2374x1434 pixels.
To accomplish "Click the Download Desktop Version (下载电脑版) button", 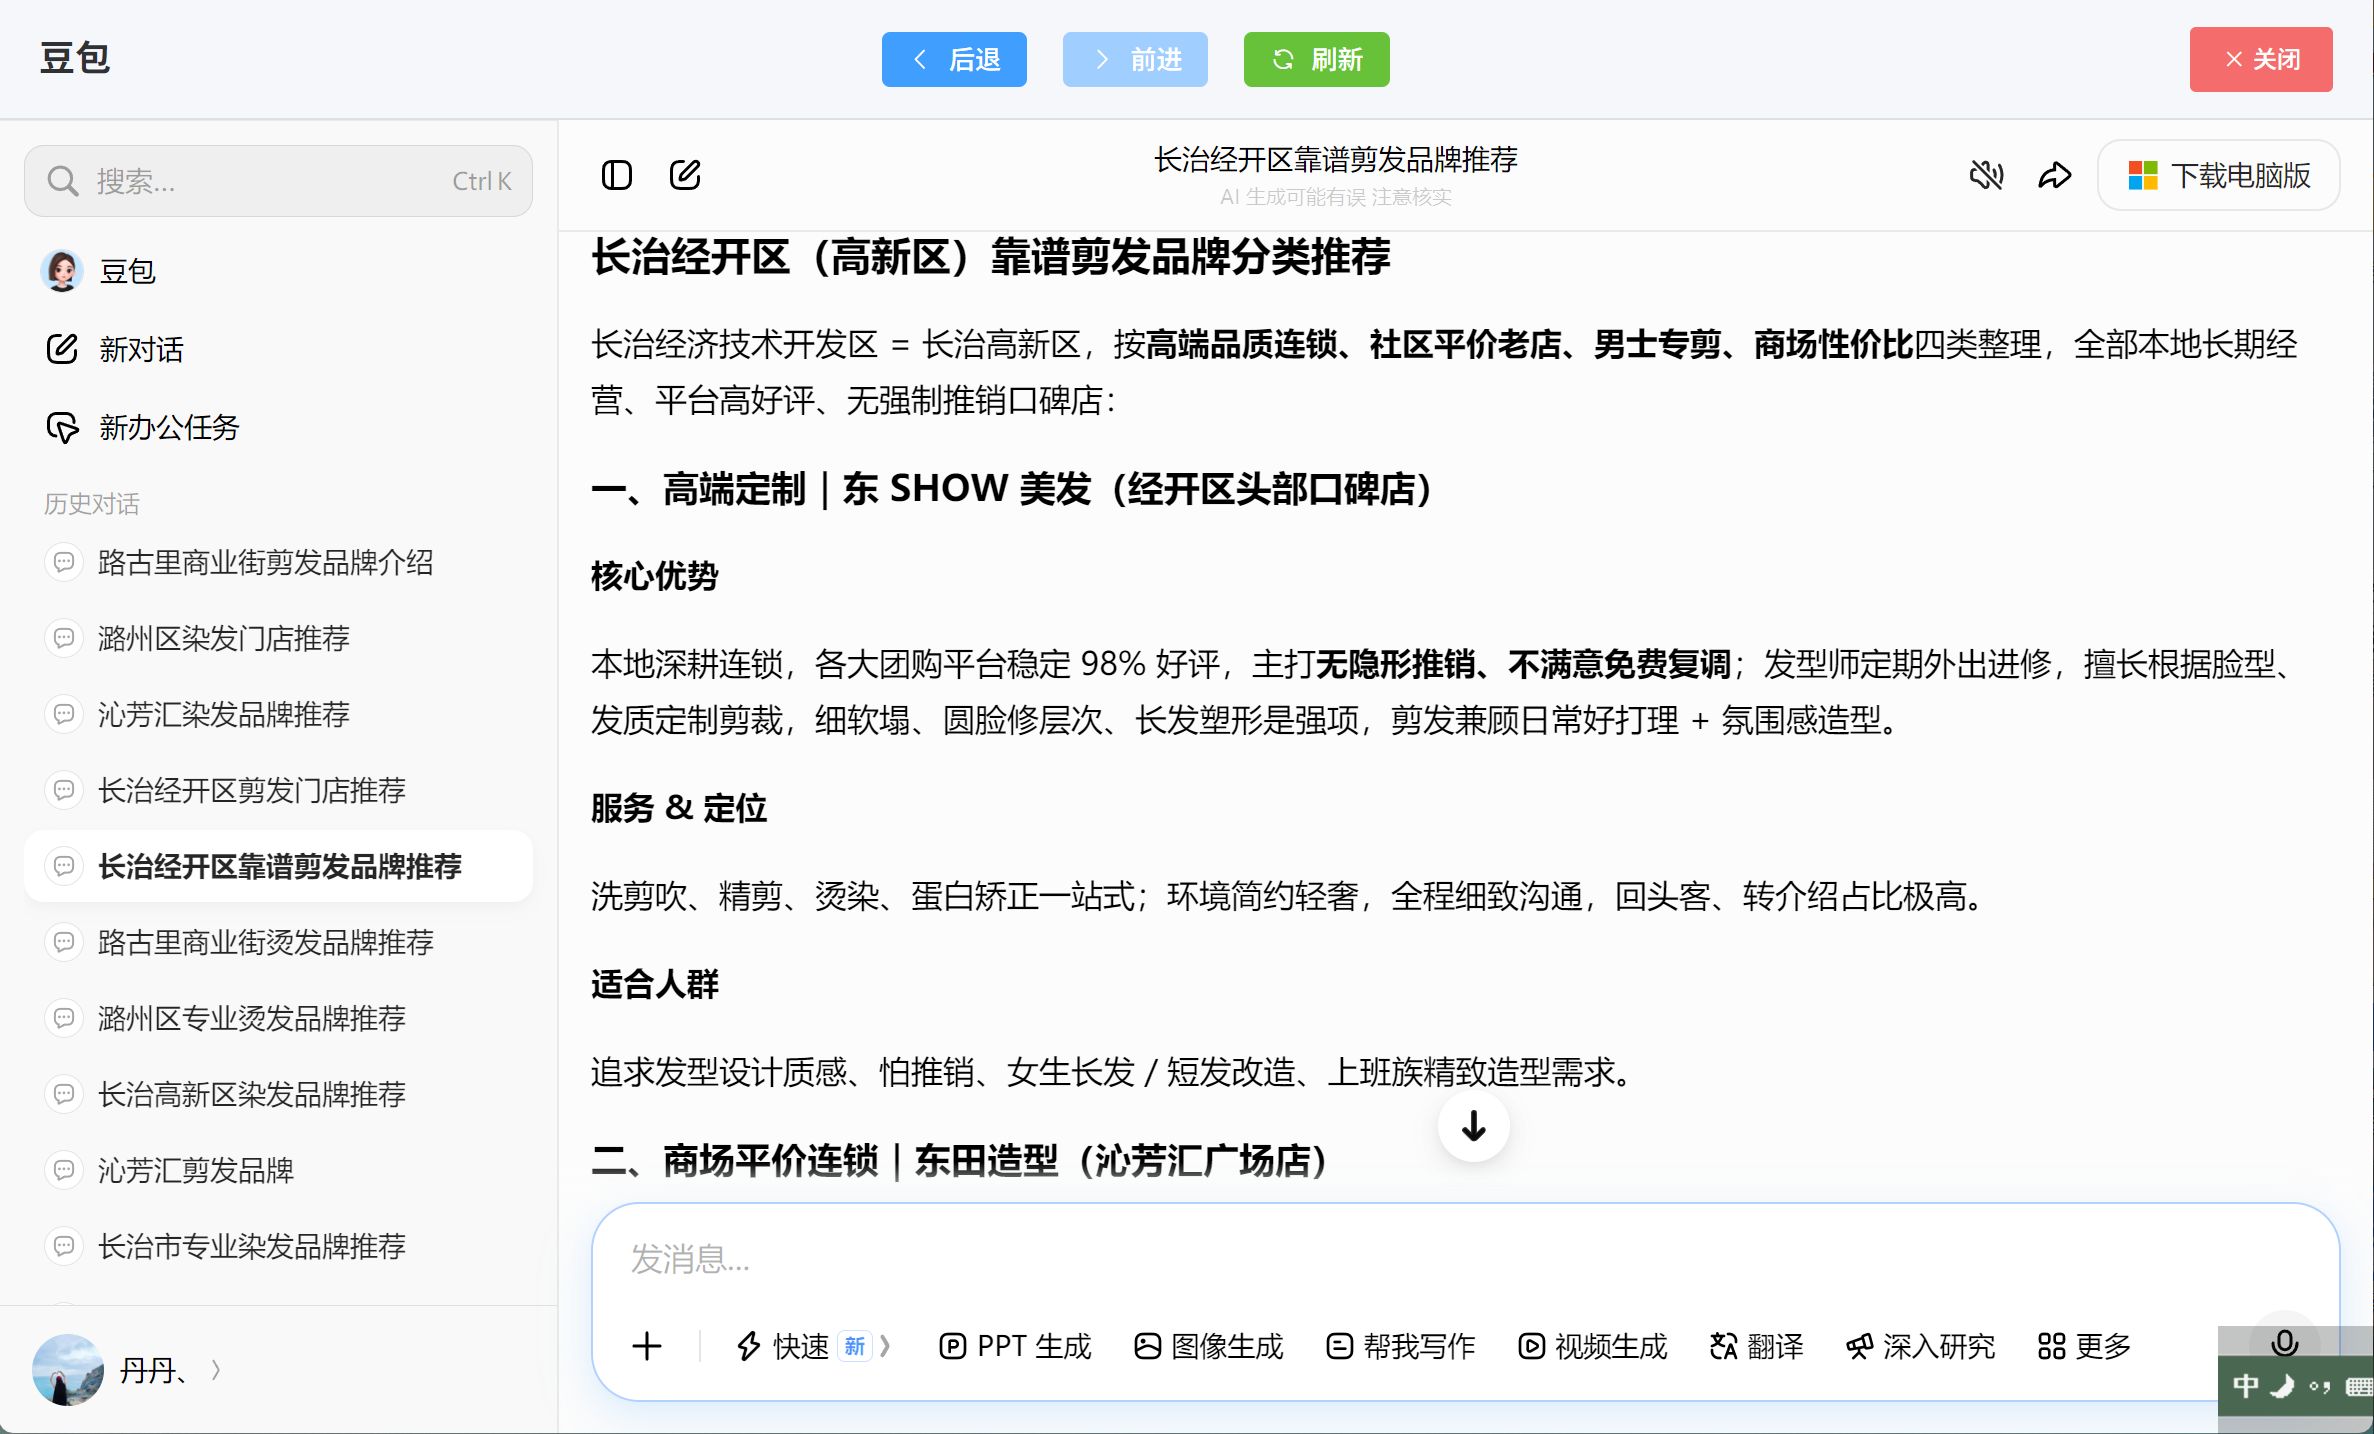I will point(2218,175).
